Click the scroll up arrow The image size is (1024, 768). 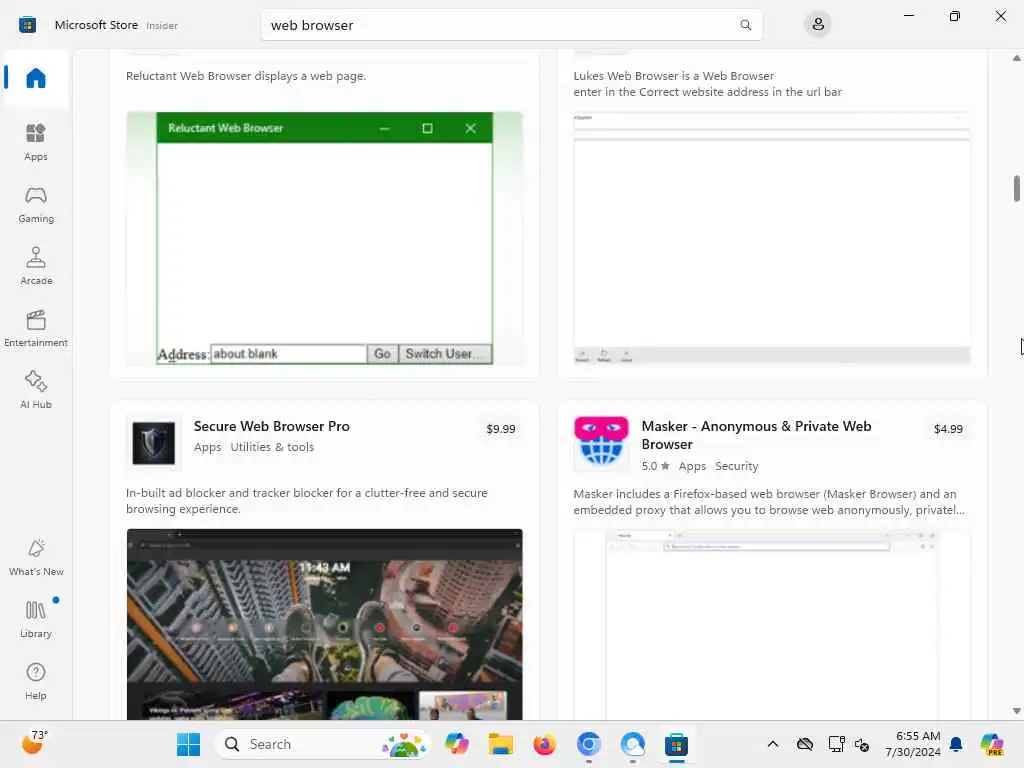tap(1016, 58)
